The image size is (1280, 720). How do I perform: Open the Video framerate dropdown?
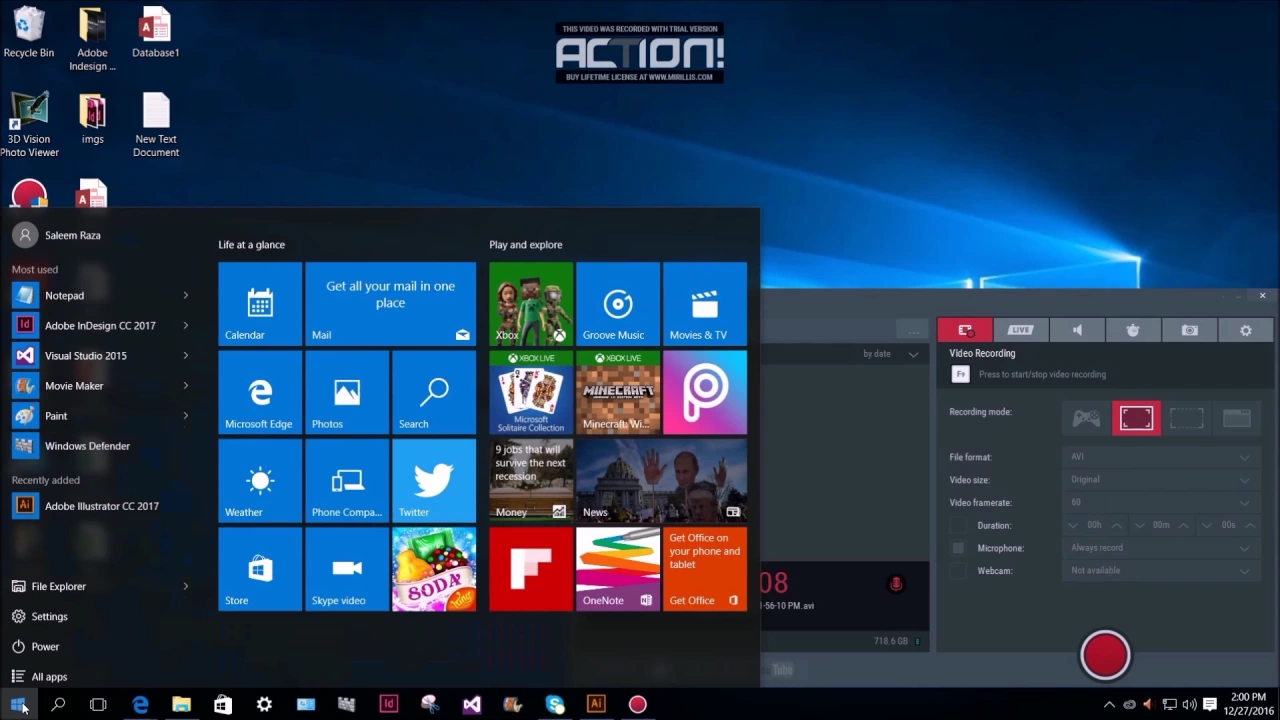tap(1161, 503)
